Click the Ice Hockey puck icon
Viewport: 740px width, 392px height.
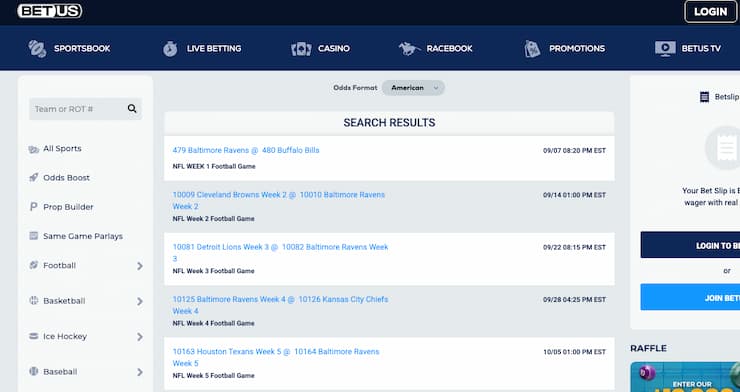[34, 336]
